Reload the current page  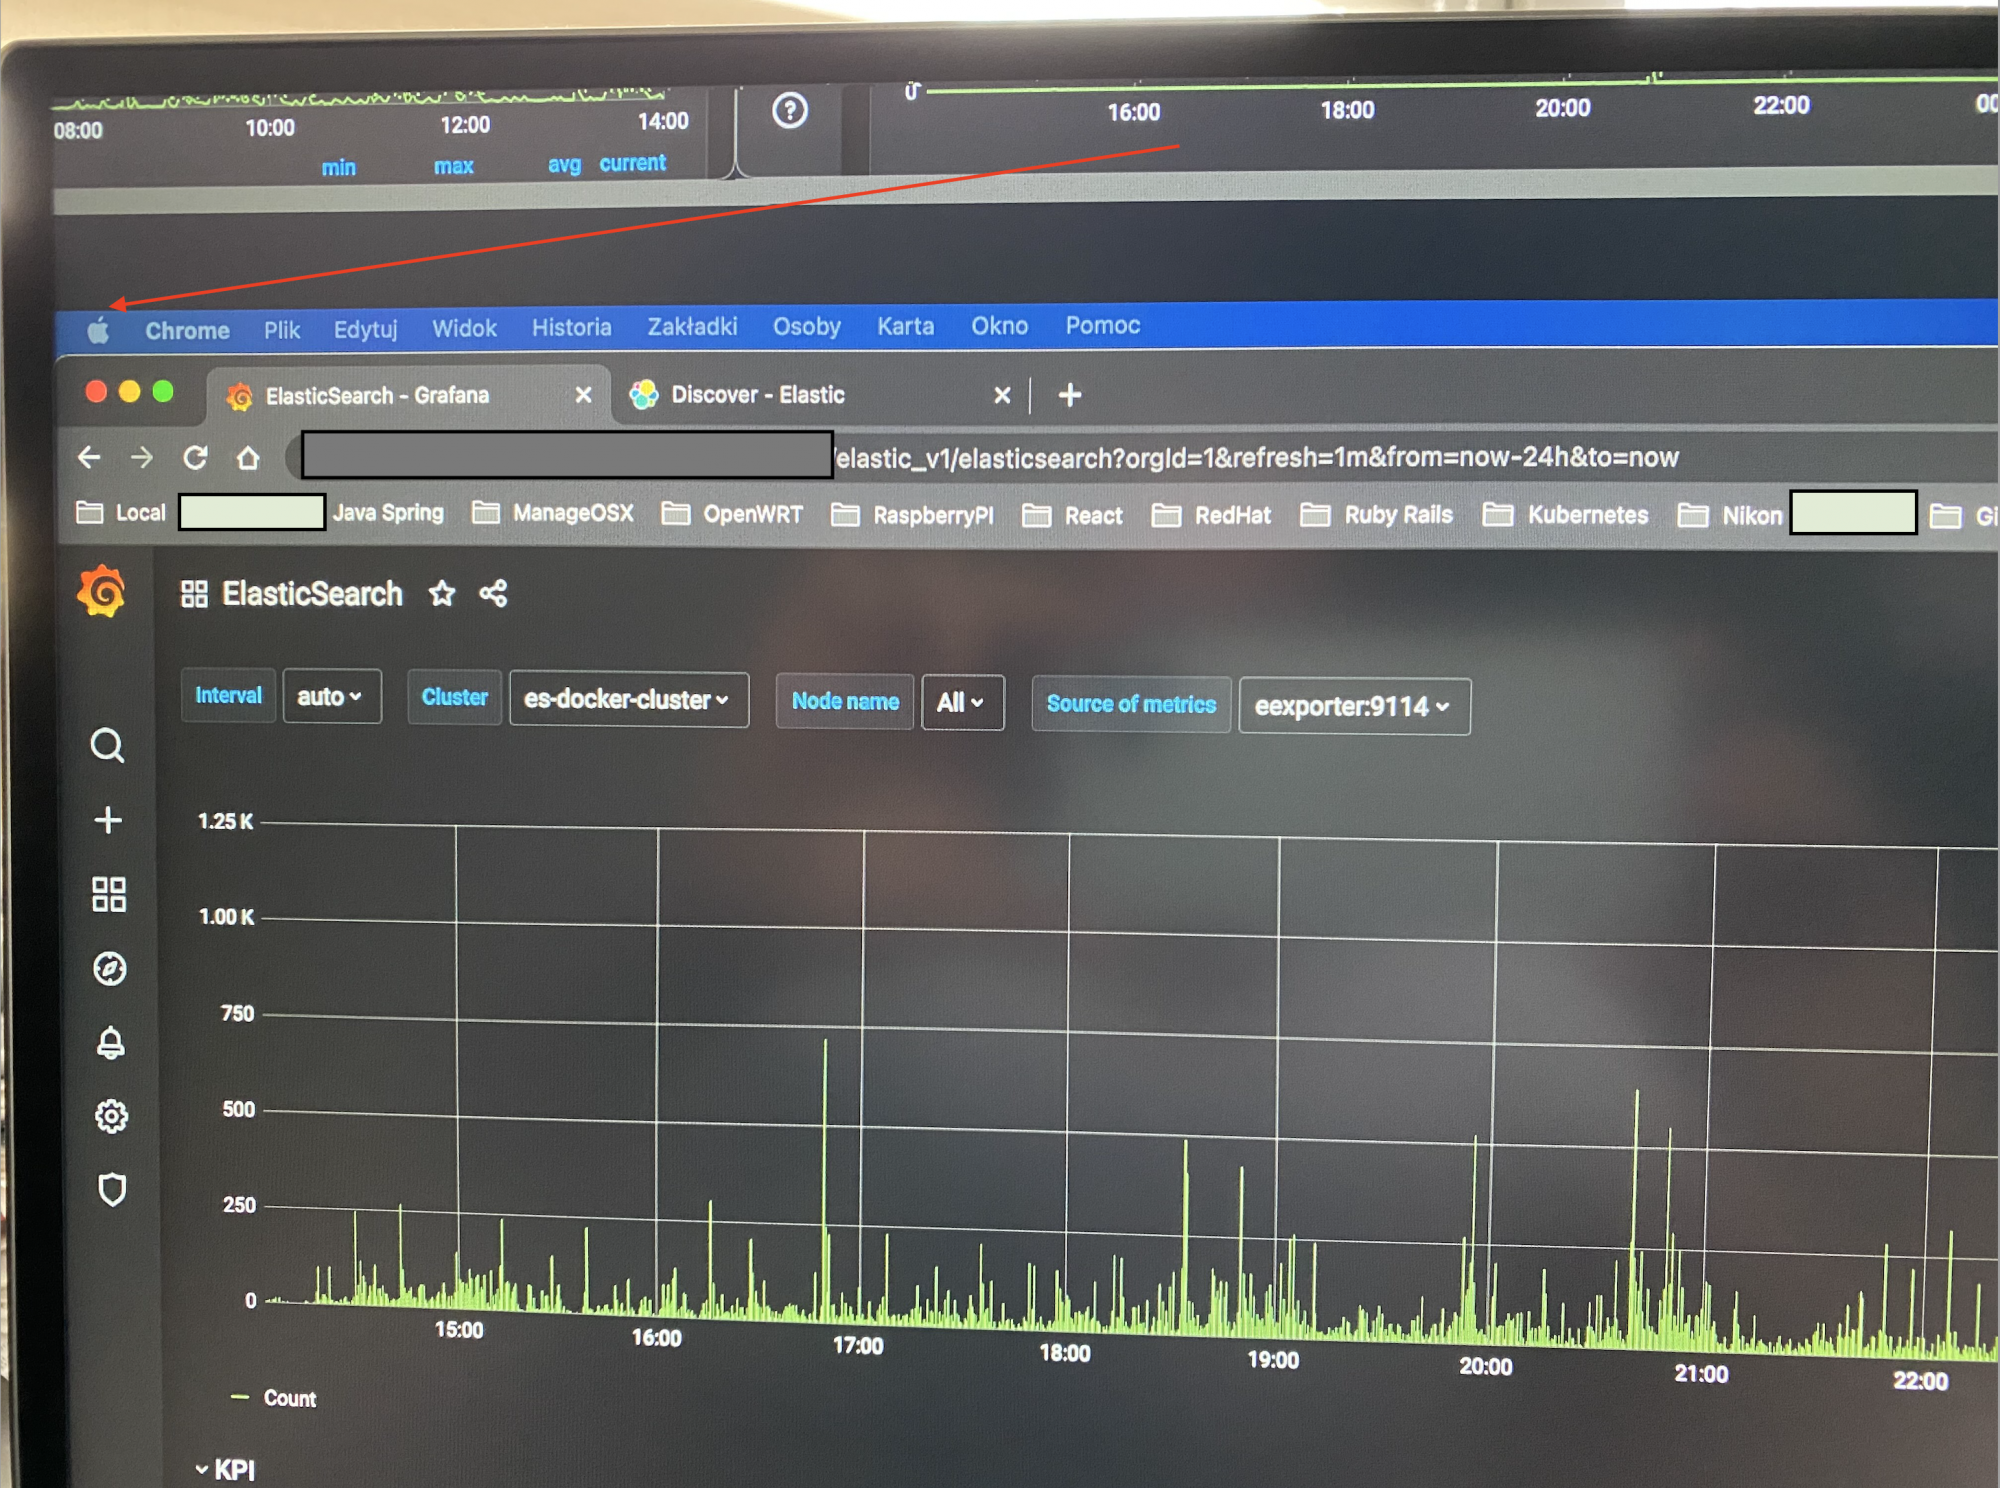[195, 457]
